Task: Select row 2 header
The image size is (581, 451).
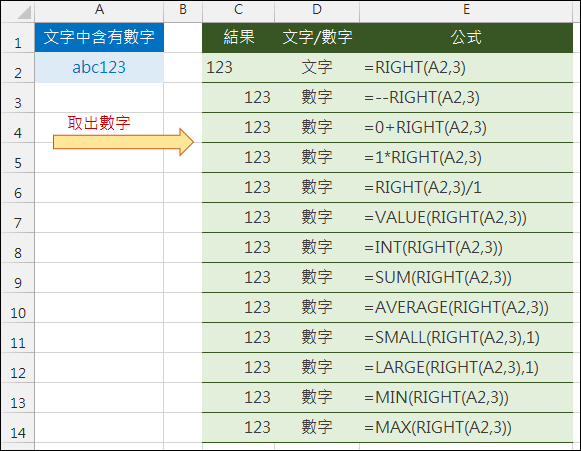Action: [17, 68]
